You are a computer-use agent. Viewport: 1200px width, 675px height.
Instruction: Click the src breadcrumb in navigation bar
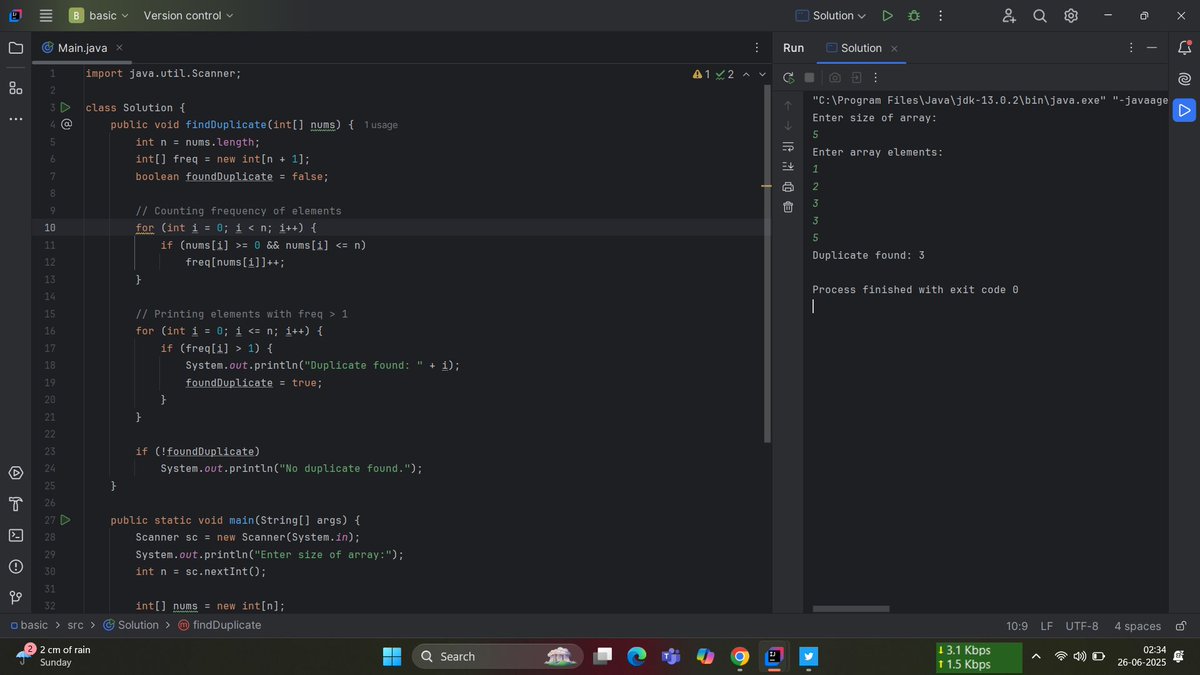pyautogui.click(x=75, y=625)
